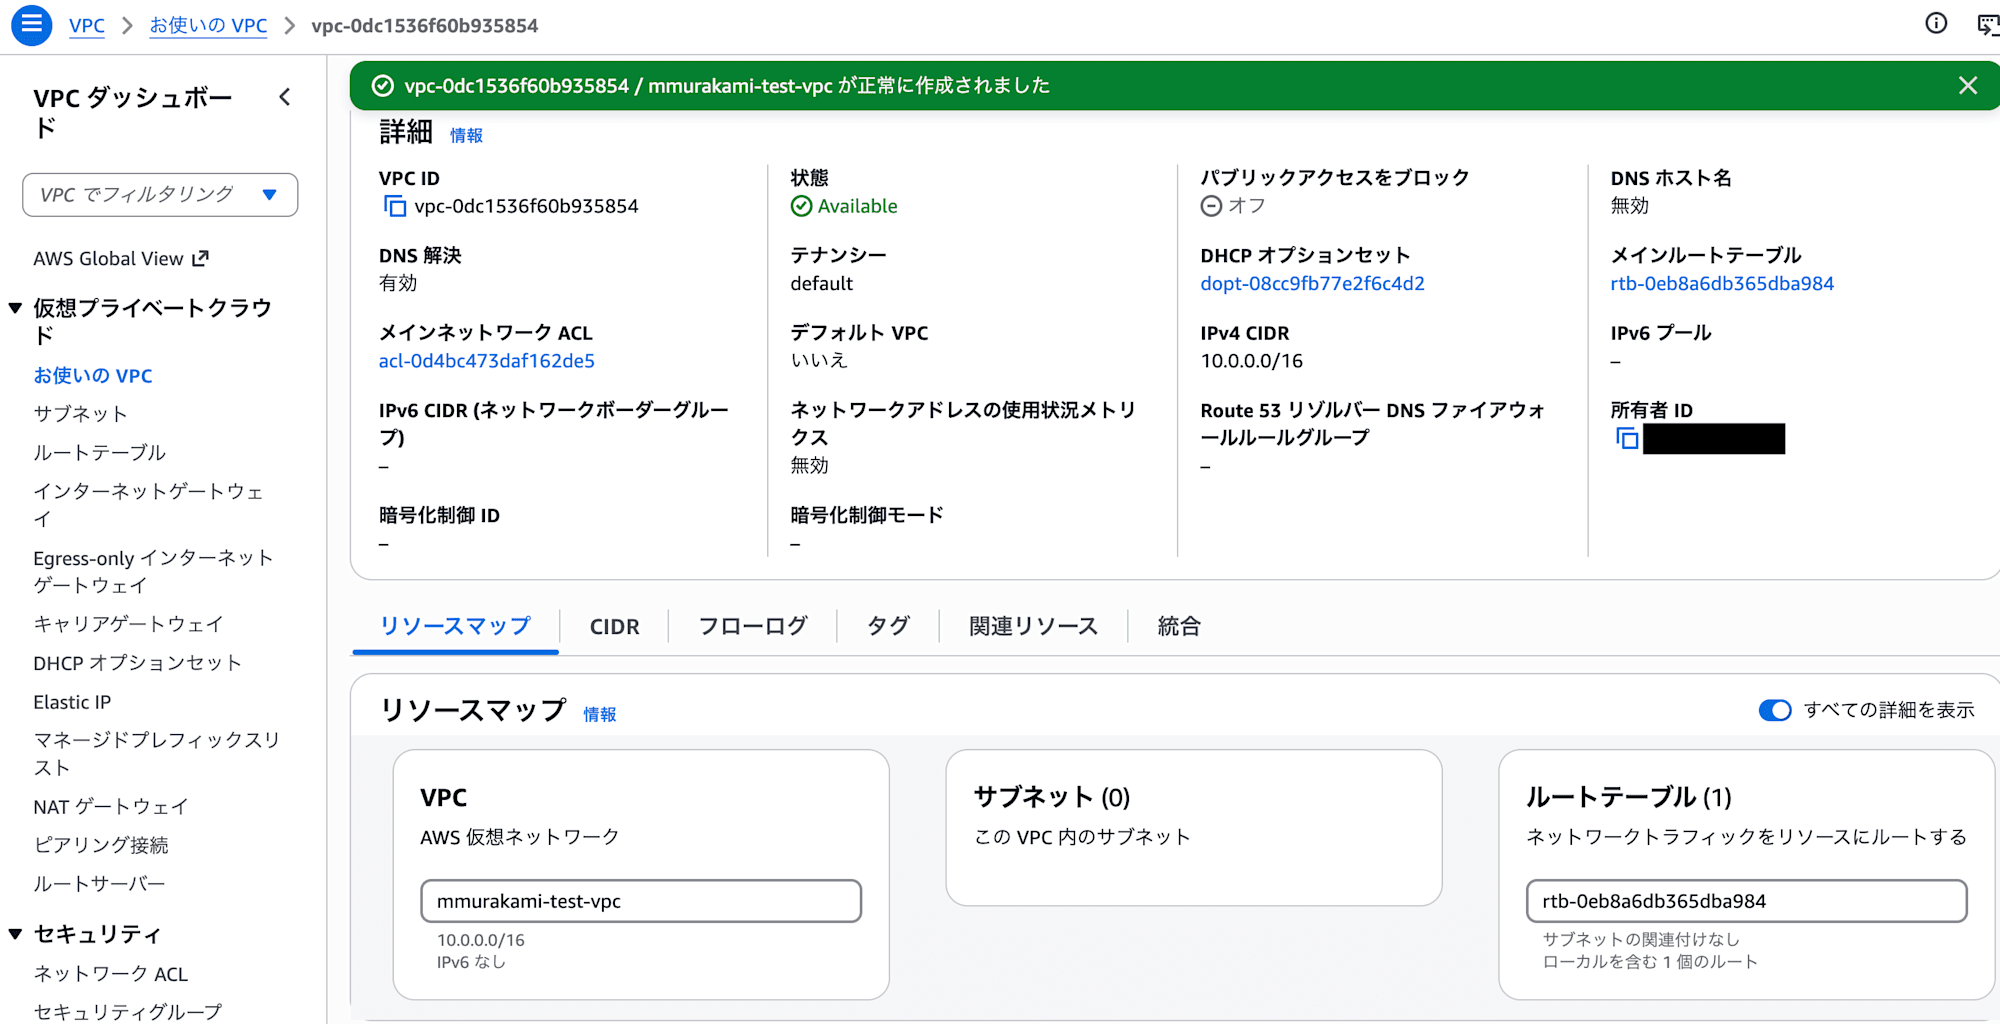Select お使いの VPC in sidebar

(x=93, y=376)
